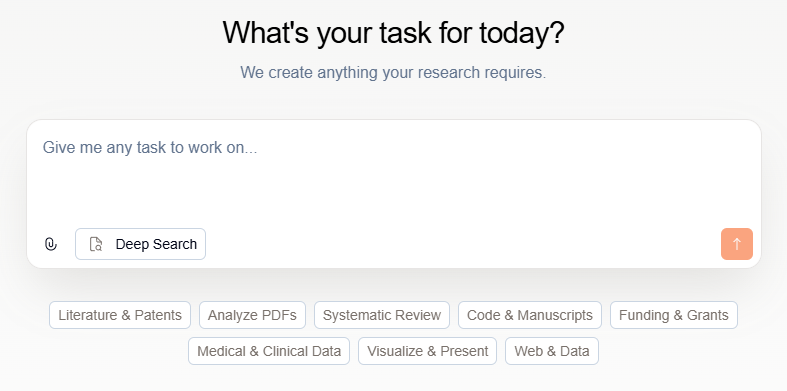The image size is (787, 391).
Task: Click the document search icon in Deep Search
Action: [96, 244]
